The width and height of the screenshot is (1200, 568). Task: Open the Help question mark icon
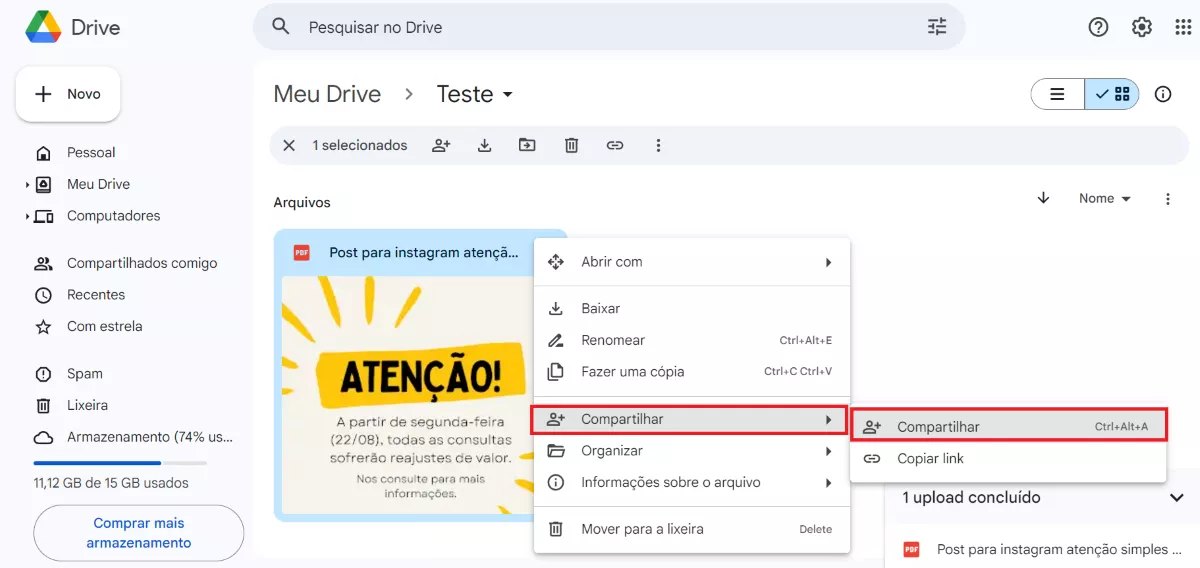coord(1098,27)
